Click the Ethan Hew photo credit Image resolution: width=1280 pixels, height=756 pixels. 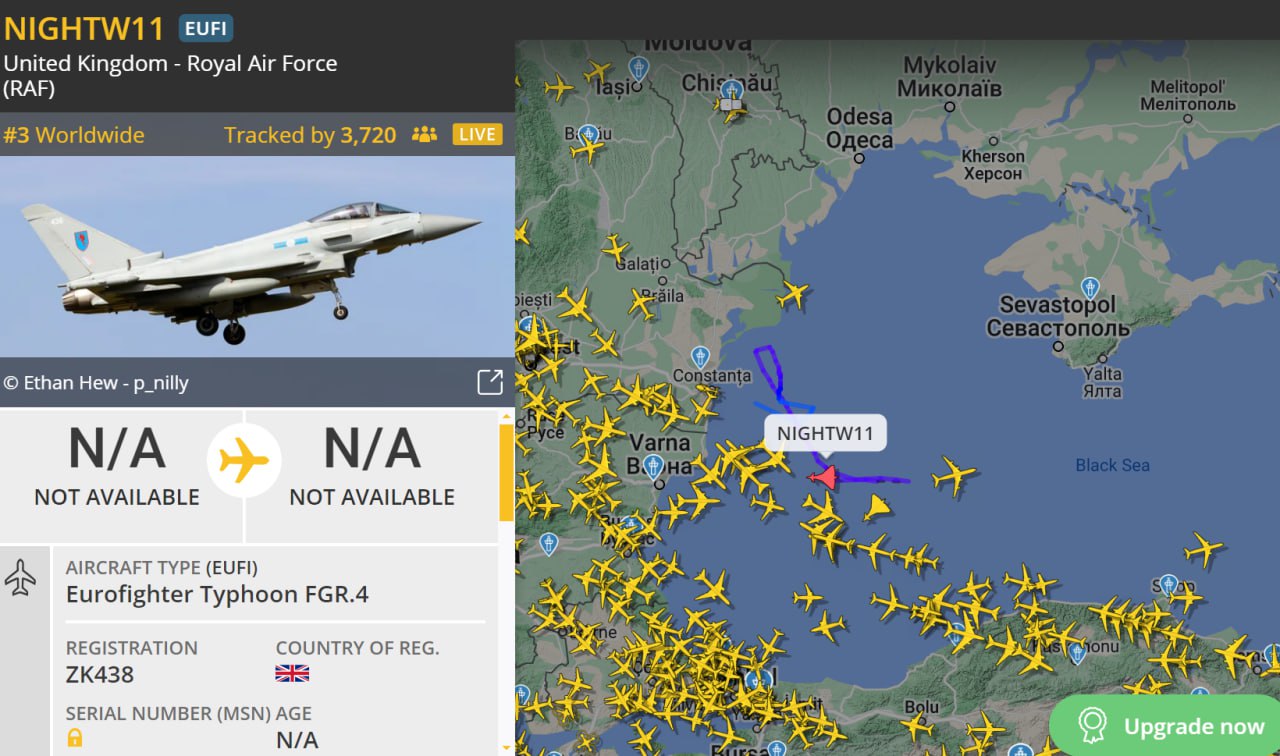point(96,383)
